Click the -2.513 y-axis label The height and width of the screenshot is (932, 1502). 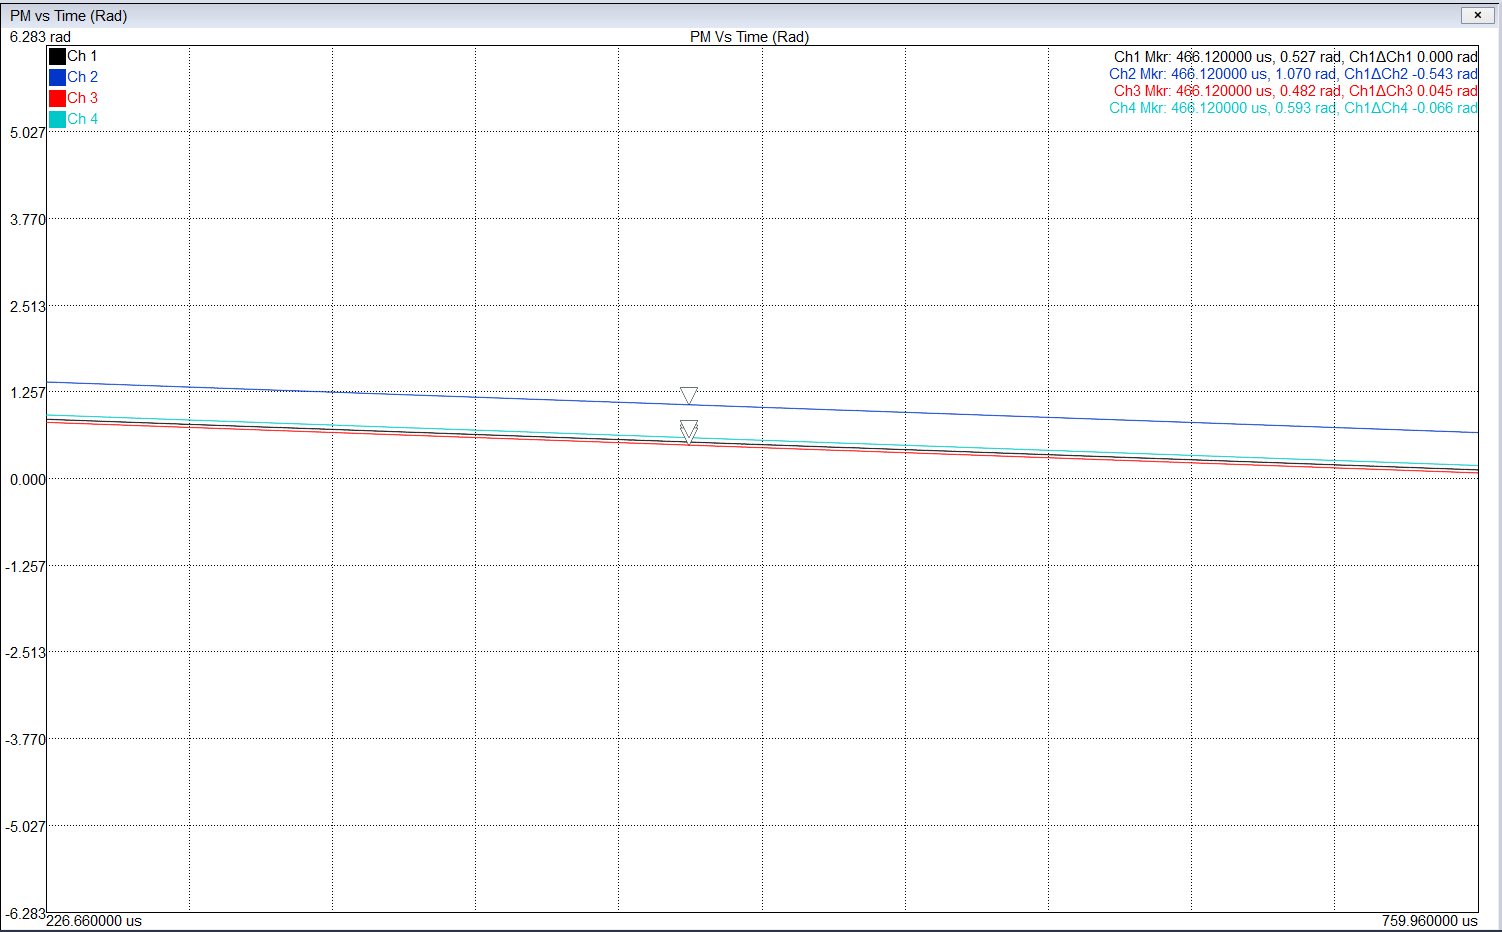pyautogui.click(x=25, y=653)
